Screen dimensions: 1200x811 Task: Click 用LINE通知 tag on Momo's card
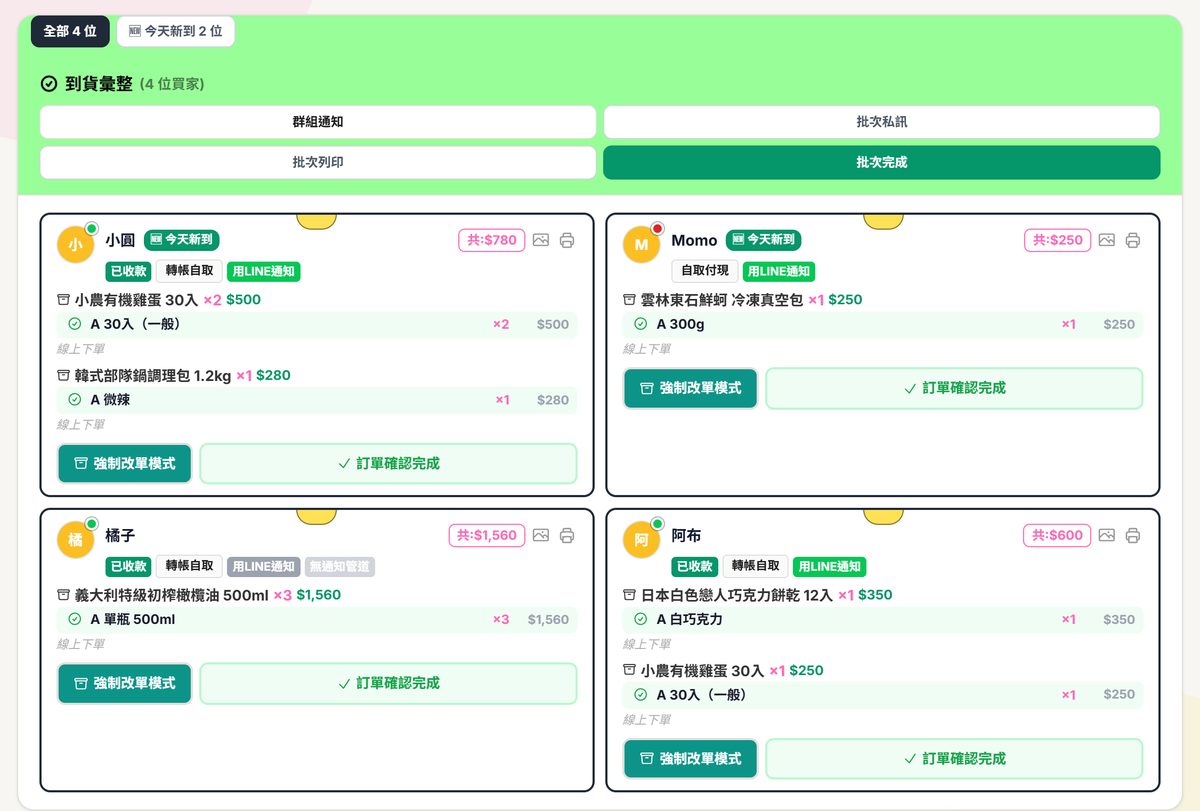click(779, 271)
